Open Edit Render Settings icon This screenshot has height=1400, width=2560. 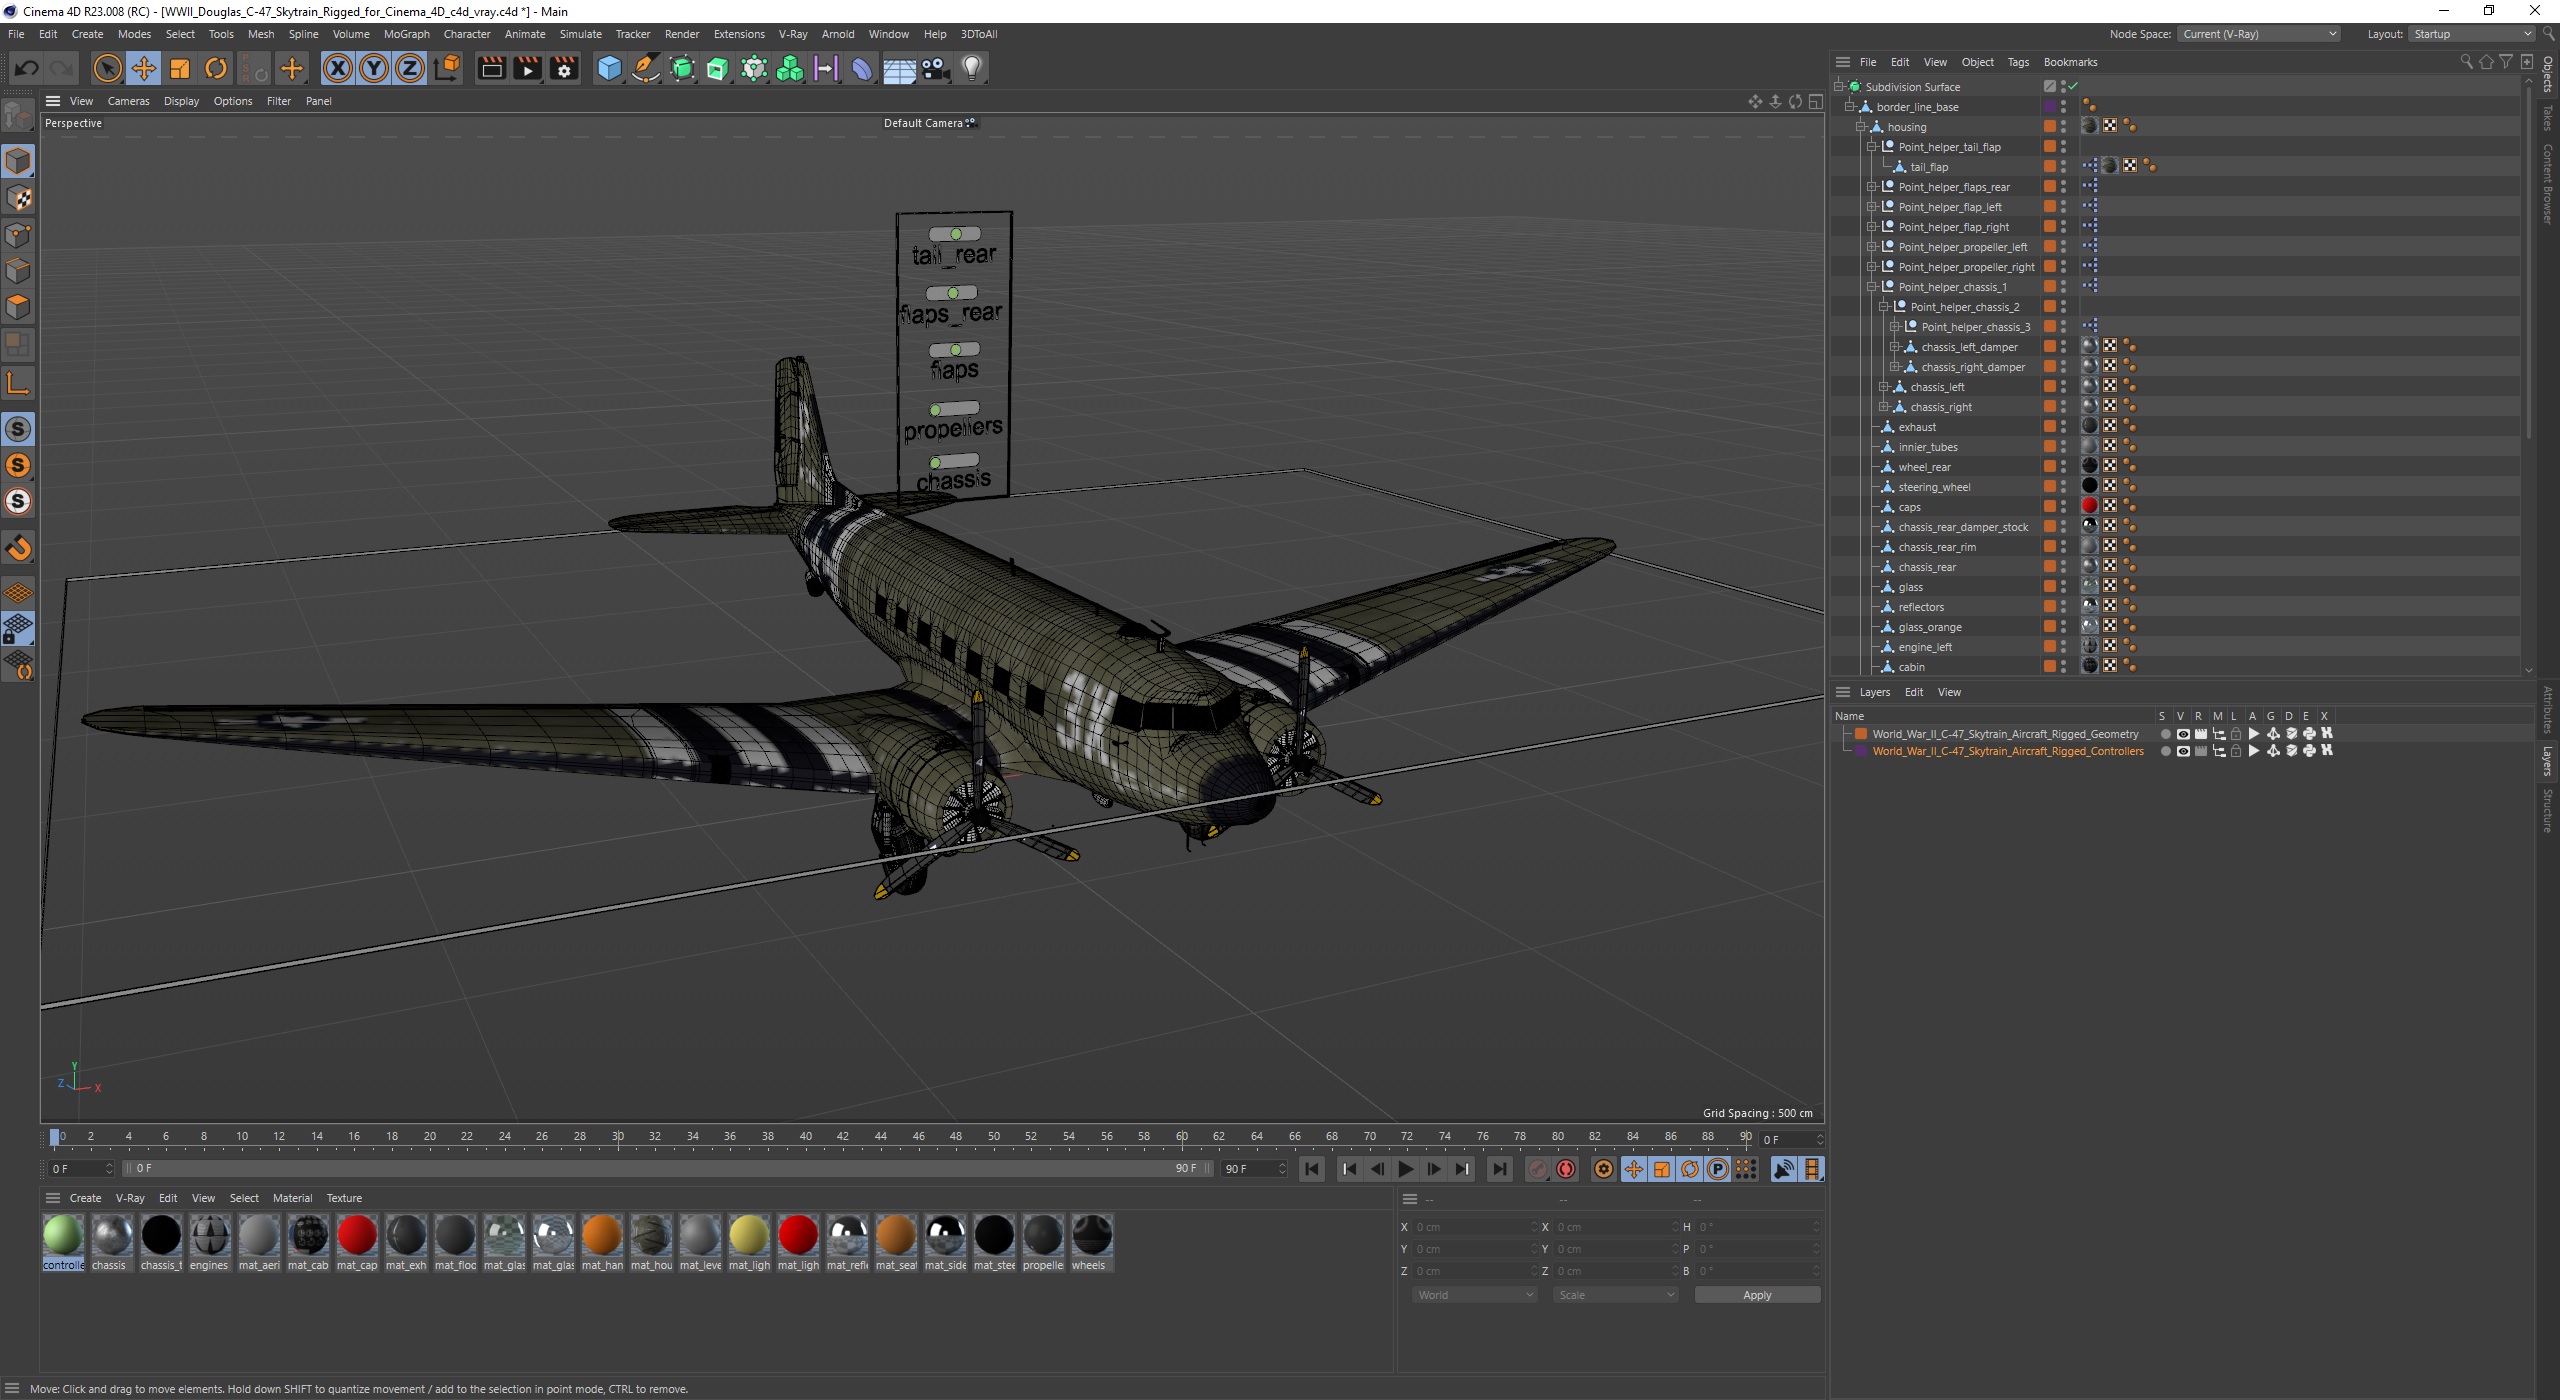tap(564, 68)
